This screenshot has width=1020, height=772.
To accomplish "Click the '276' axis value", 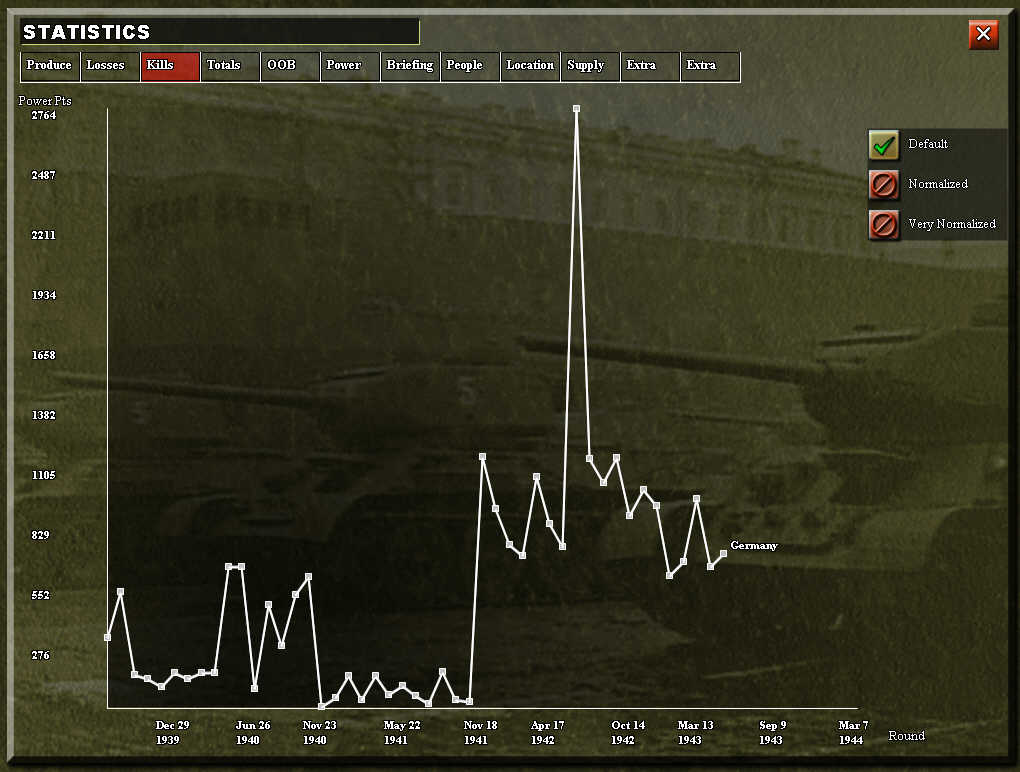I will point(40,655).
